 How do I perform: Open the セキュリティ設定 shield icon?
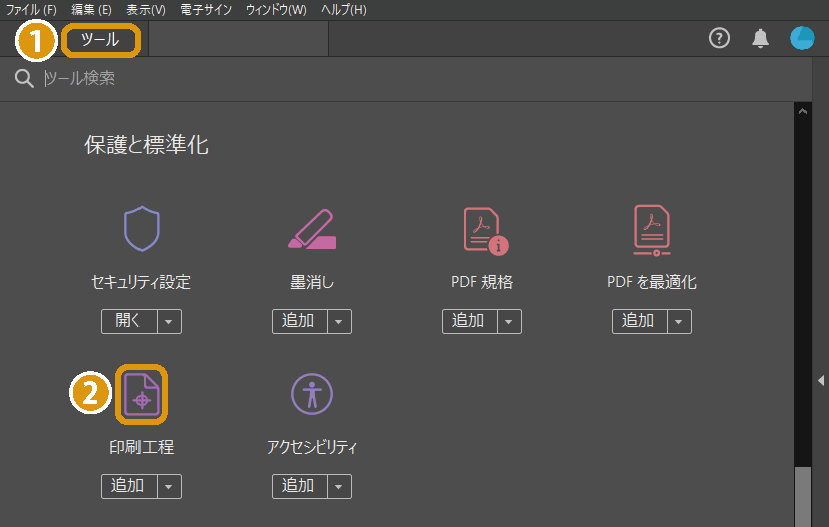[141, 228]
